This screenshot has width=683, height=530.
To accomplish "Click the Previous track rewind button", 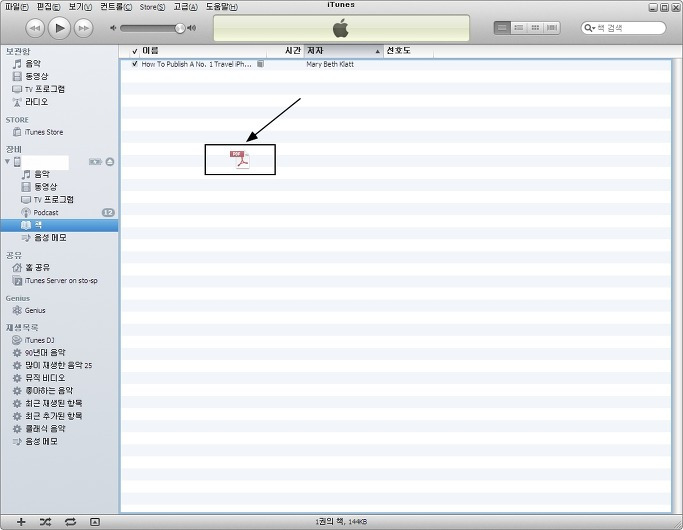I will 35,28.
